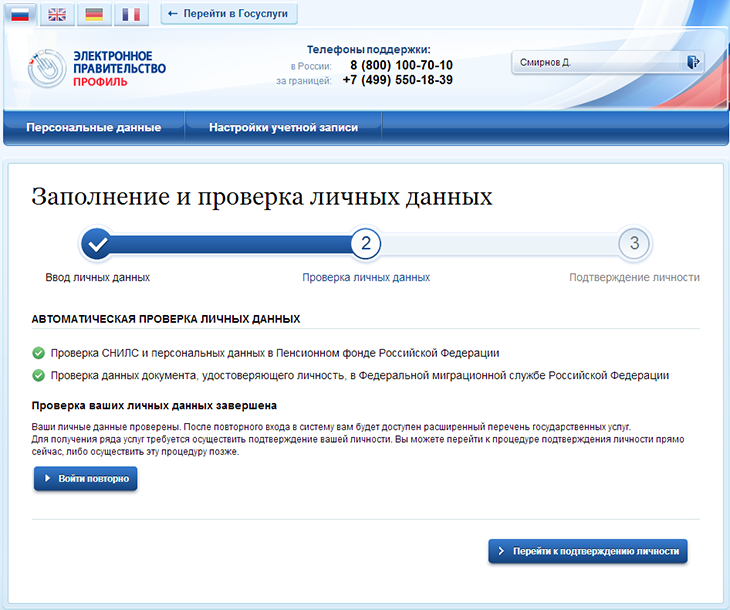Click Перейти к подтверждению личности button

pos(588,551)
